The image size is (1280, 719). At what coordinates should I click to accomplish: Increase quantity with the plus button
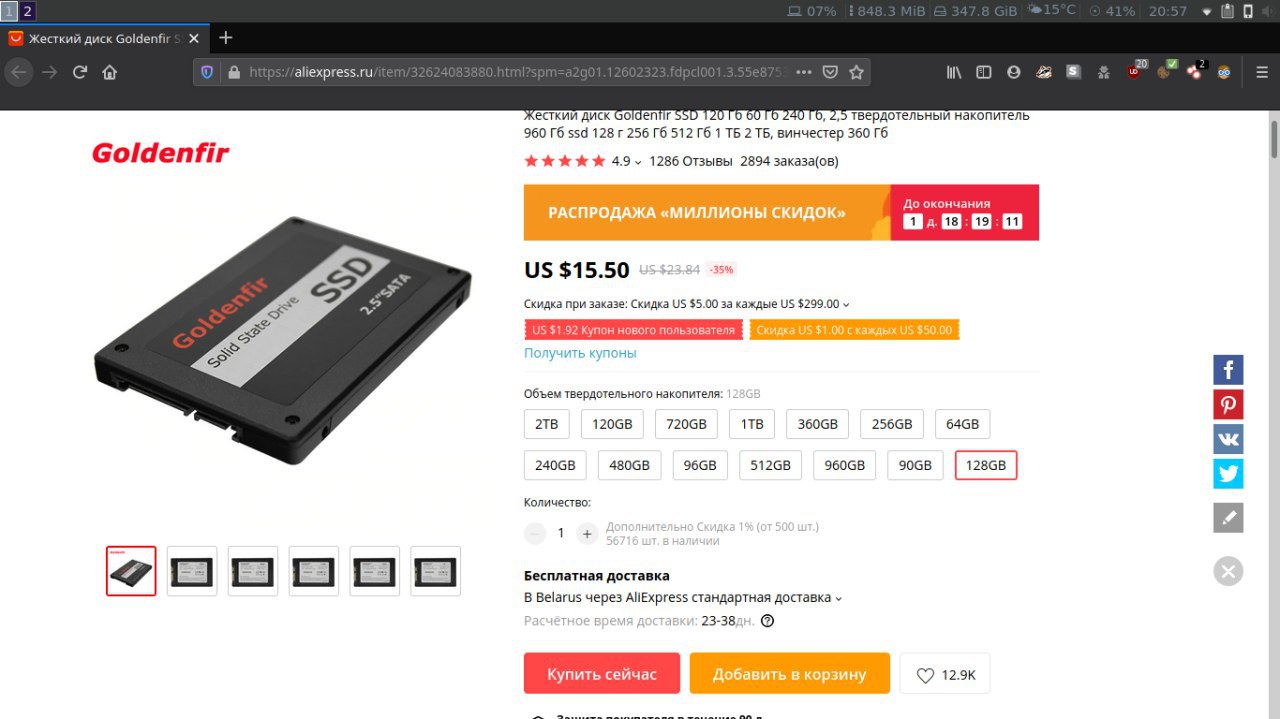587,533
